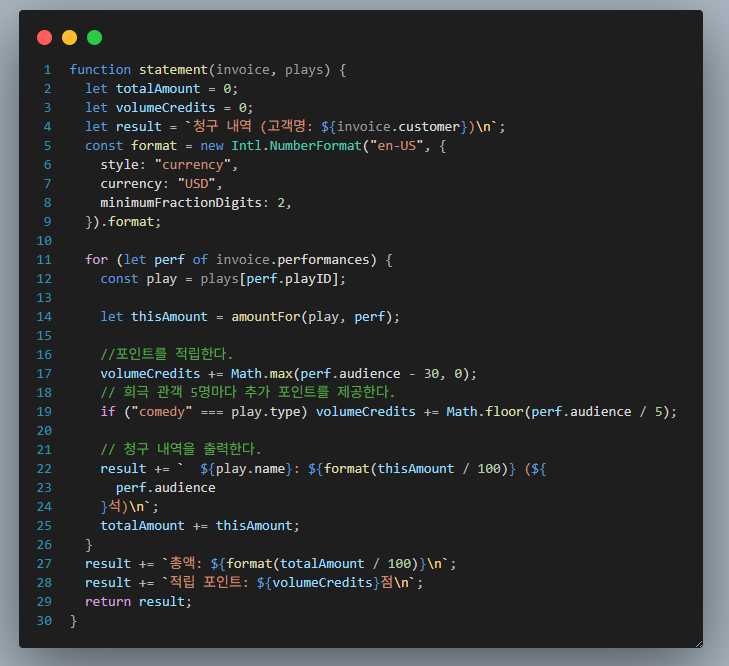Click '${invoice.customer}' on line 4
This screenshot has height=666, width=729.
tap(395, 127)
